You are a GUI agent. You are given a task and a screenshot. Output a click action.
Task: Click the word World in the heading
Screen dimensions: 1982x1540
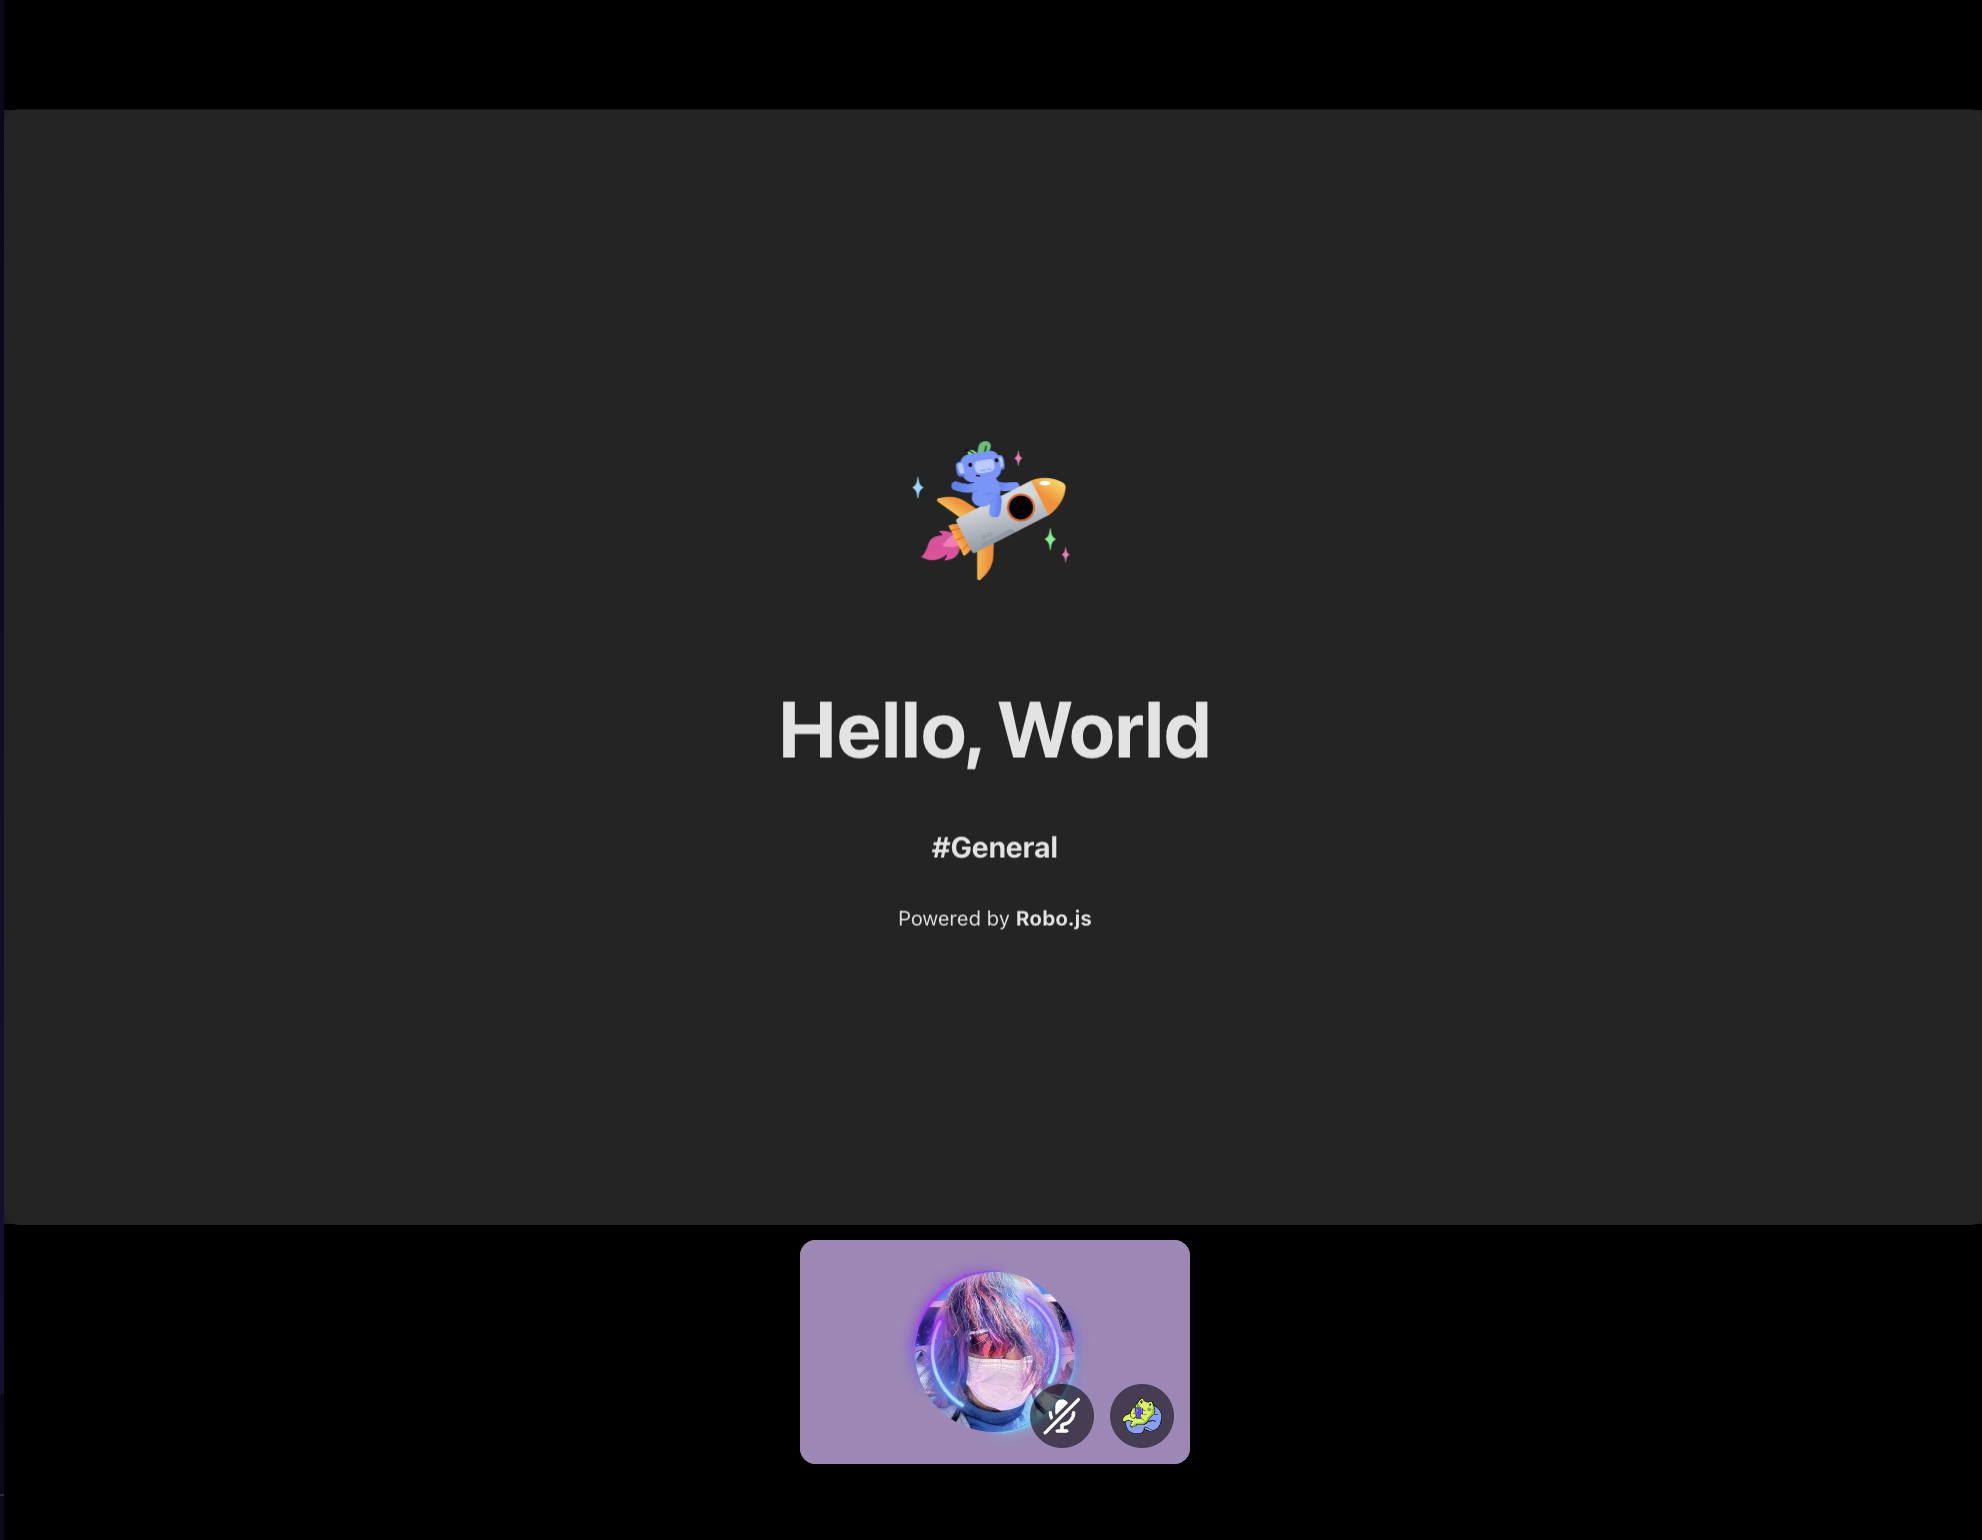tap(1104, 731)
